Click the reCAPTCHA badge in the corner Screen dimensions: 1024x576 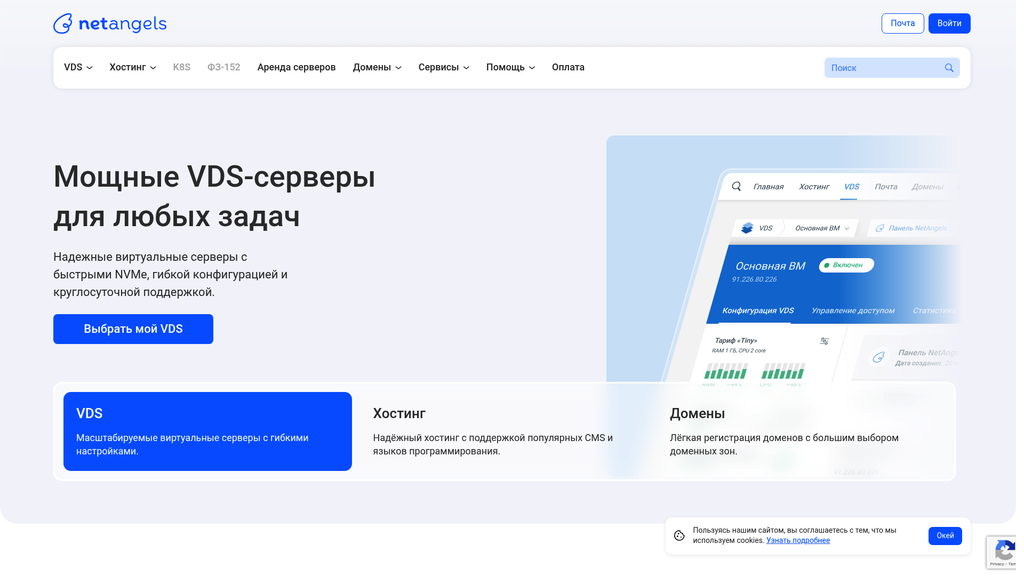1005,552
